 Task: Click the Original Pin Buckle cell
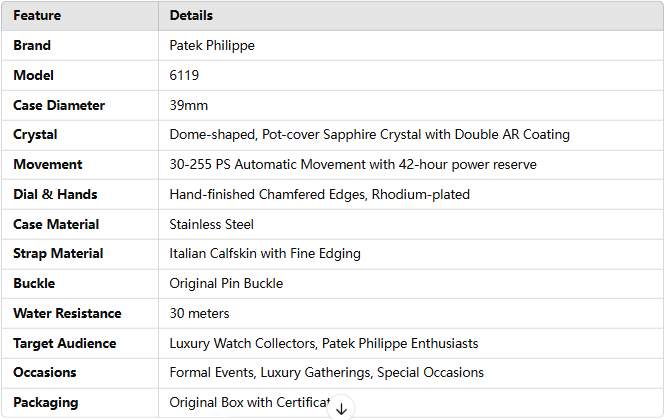click(x=411, y=283)
